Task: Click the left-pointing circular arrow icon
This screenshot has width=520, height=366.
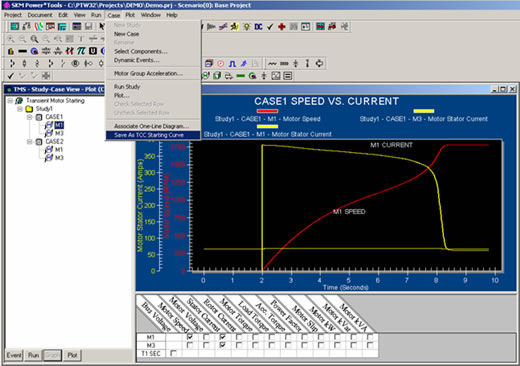Action: (319, 63)
